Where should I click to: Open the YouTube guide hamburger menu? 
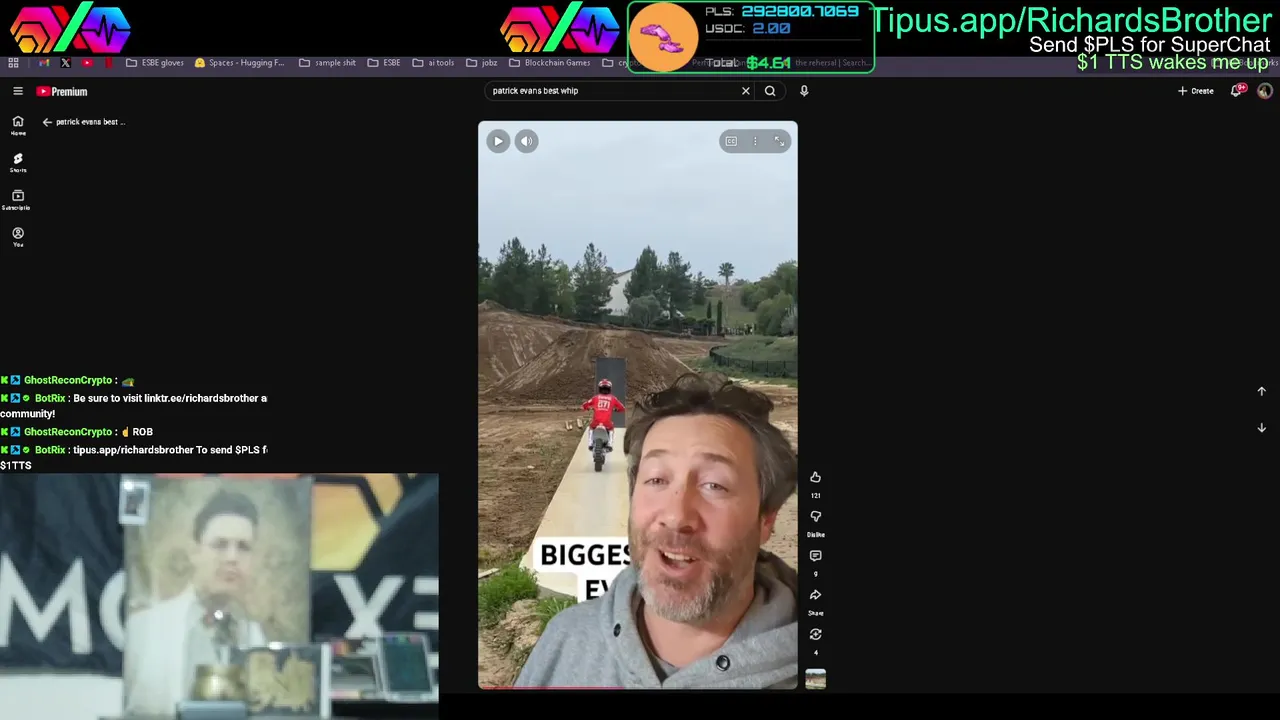pyautogui.click(x=18, y=91)
